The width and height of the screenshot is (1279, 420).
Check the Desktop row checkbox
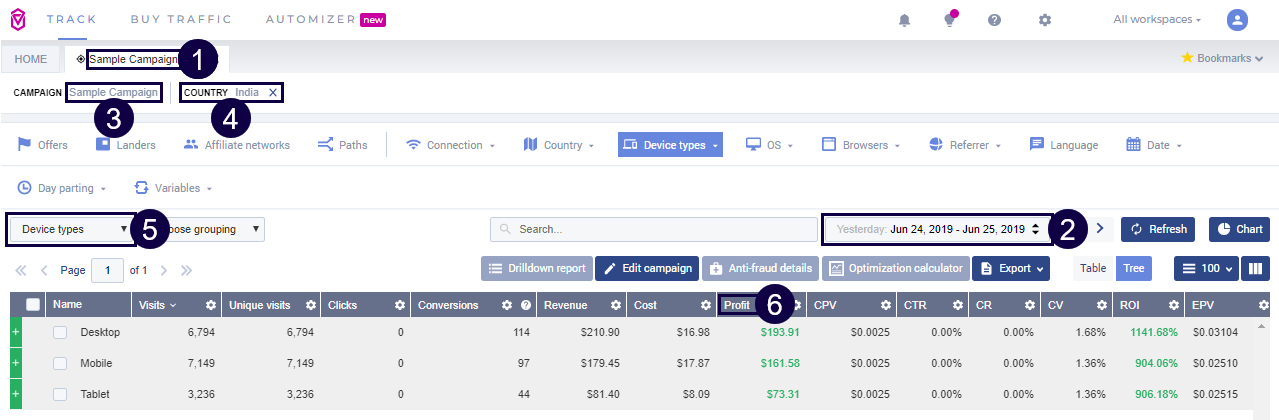[61, 332]
